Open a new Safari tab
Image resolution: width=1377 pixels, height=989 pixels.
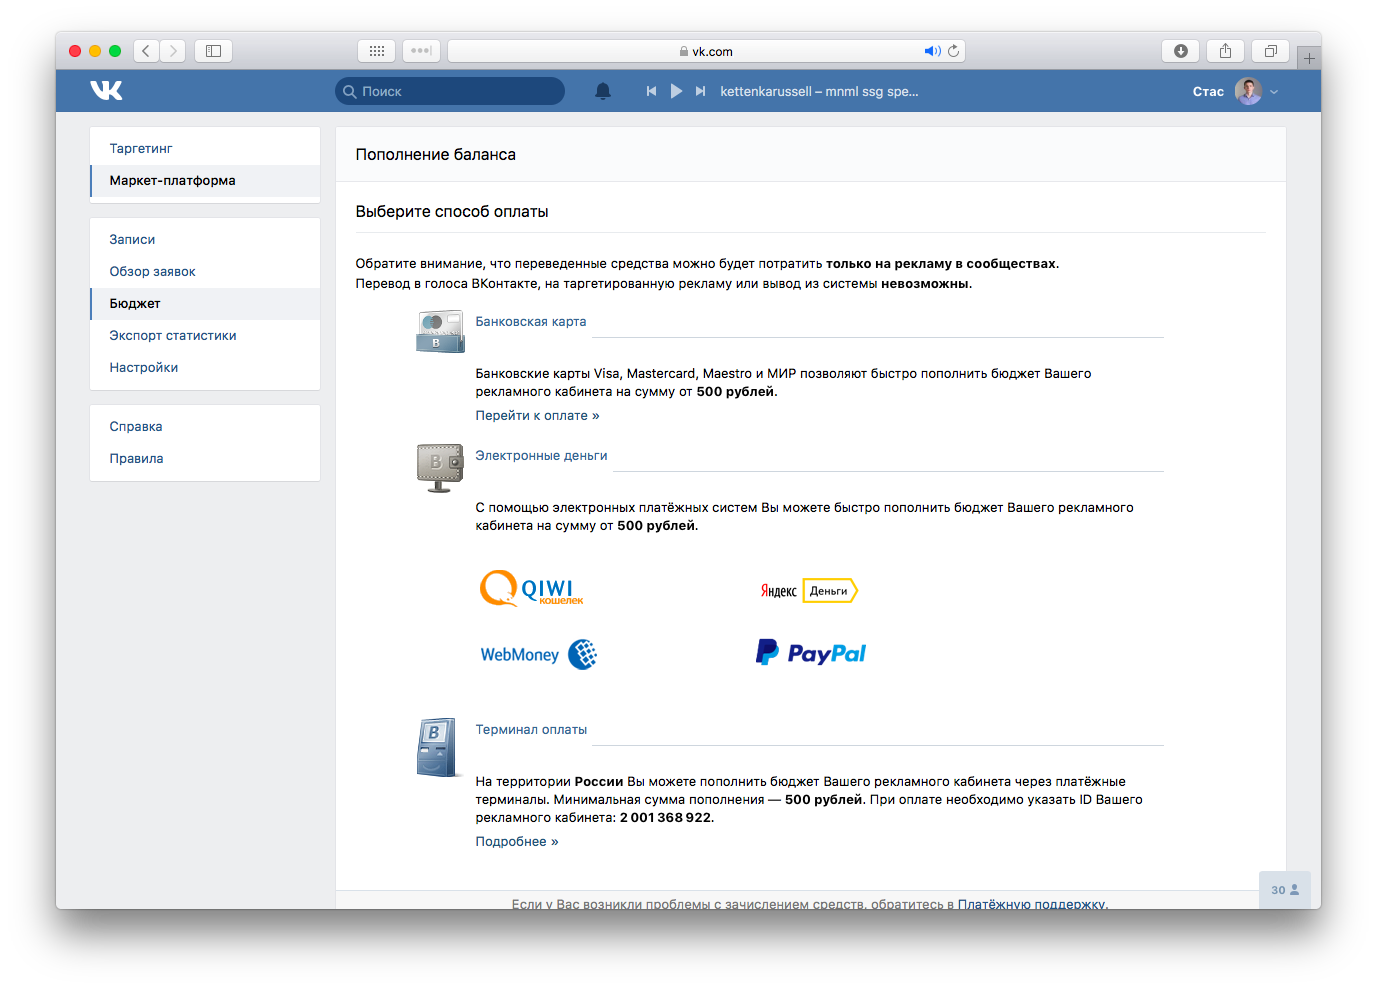(x=1309, y=58)
